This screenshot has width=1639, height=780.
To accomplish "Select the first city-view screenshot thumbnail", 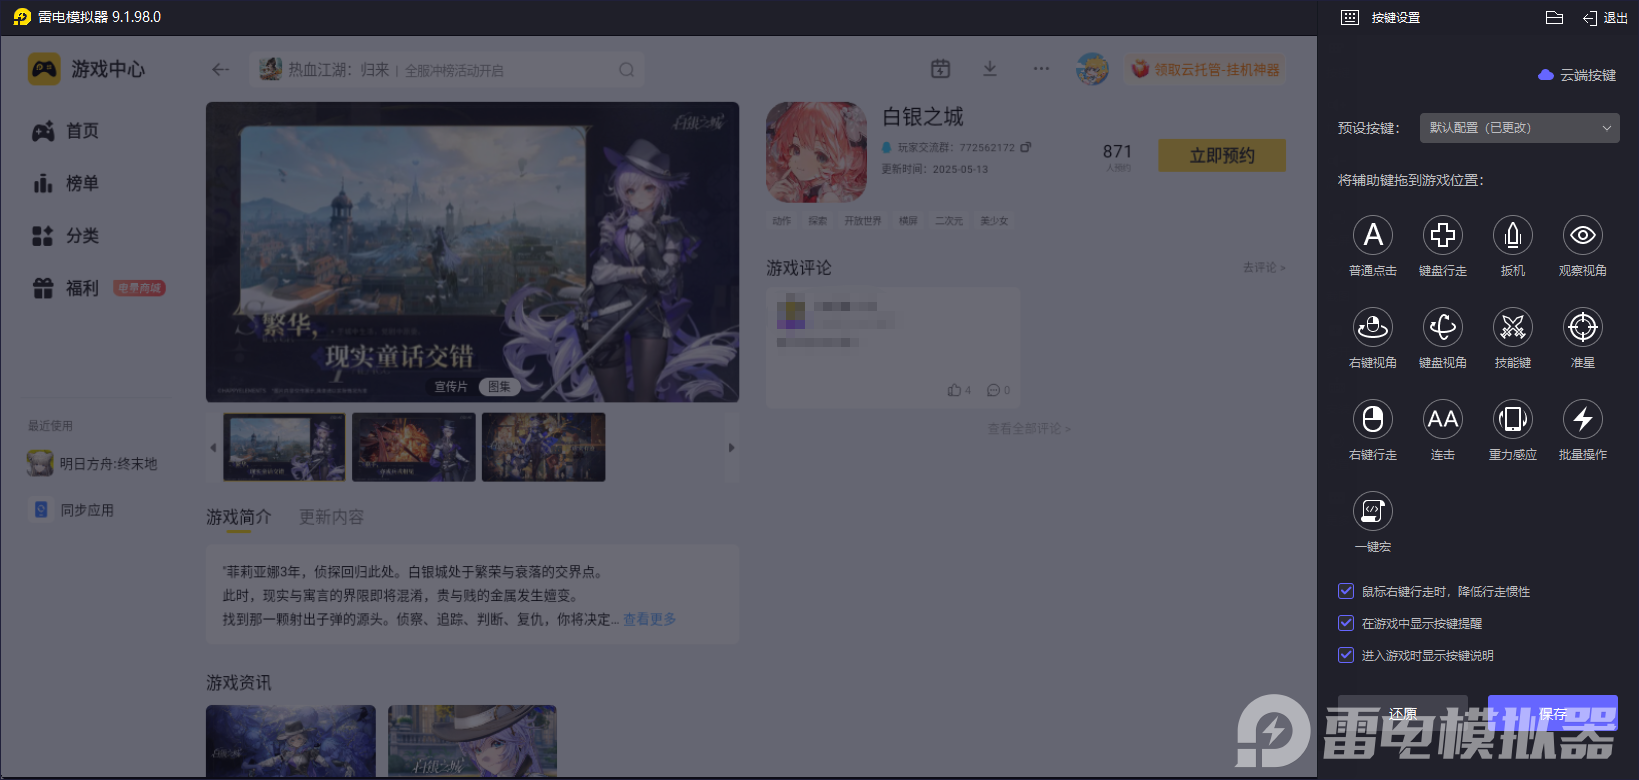I will click(x=284, y=447).
